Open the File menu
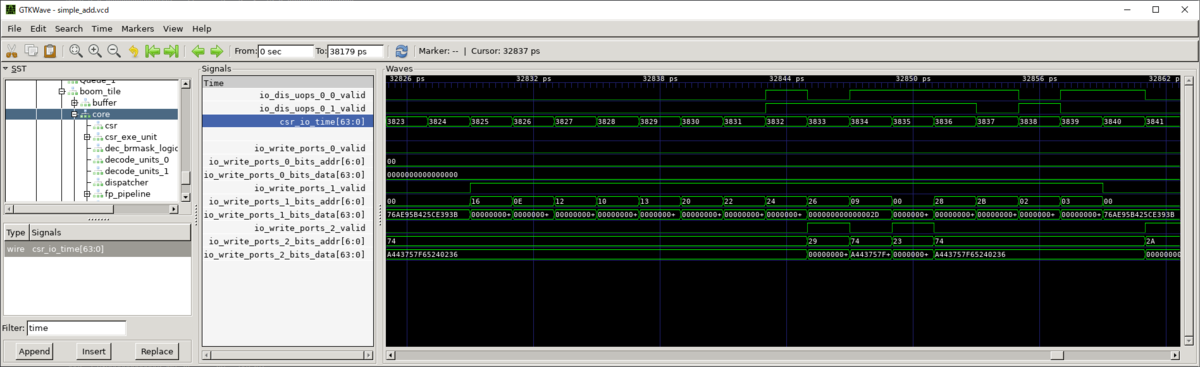 (14, 29)
